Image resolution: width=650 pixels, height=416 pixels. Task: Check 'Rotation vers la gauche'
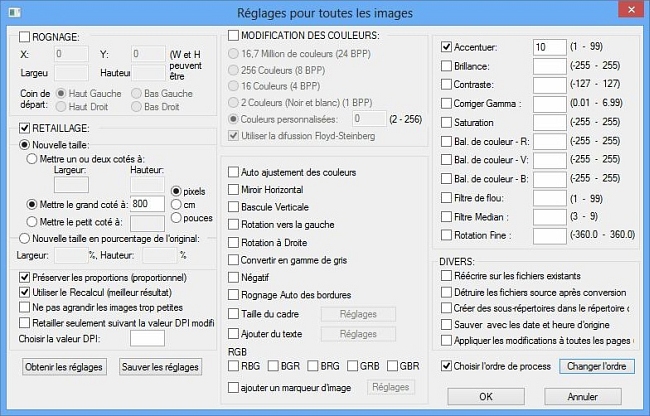pos(233,225)
